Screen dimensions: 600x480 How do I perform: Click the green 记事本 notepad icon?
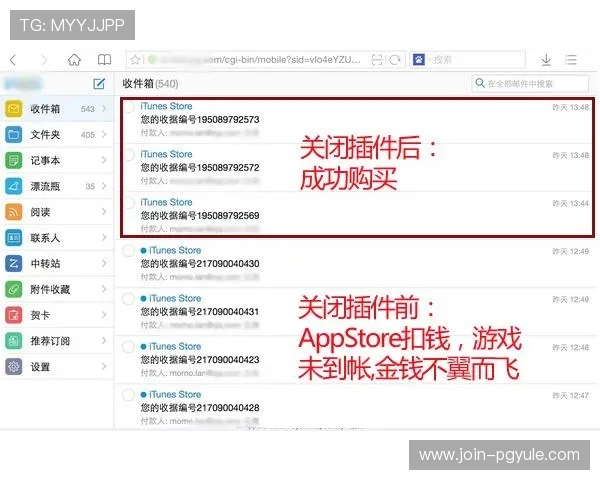[14, 160]
